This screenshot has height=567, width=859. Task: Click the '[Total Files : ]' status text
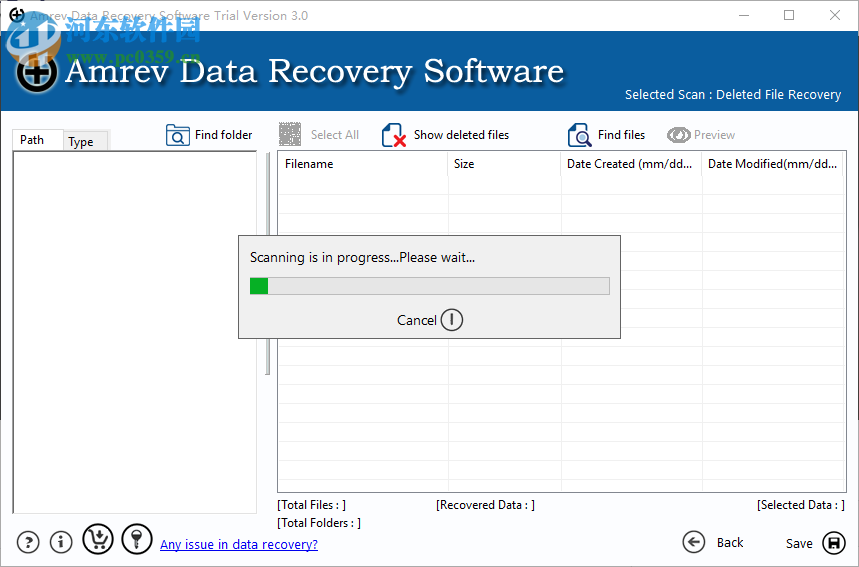(x=312, y=505)
